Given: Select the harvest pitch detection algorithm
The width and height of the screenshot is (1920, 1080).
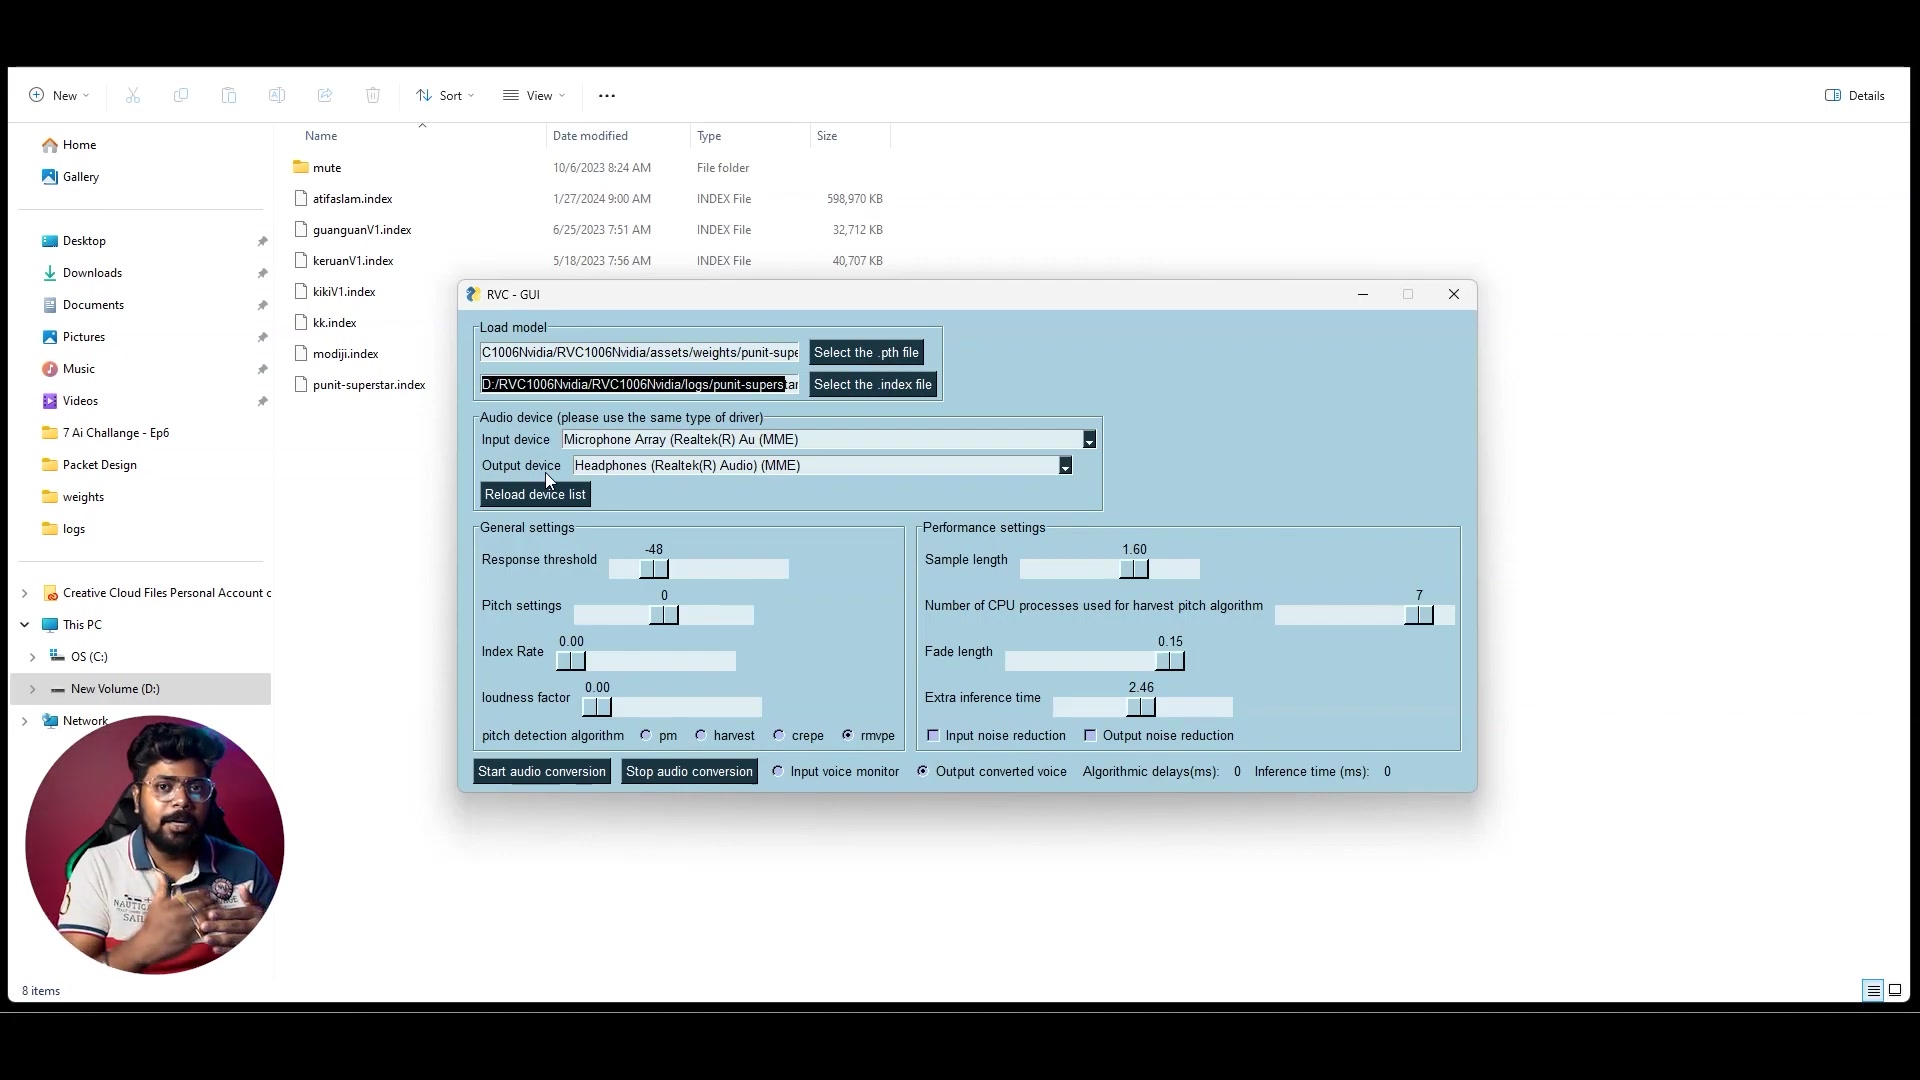Looking at the screenshot, I should coord(701,736).
